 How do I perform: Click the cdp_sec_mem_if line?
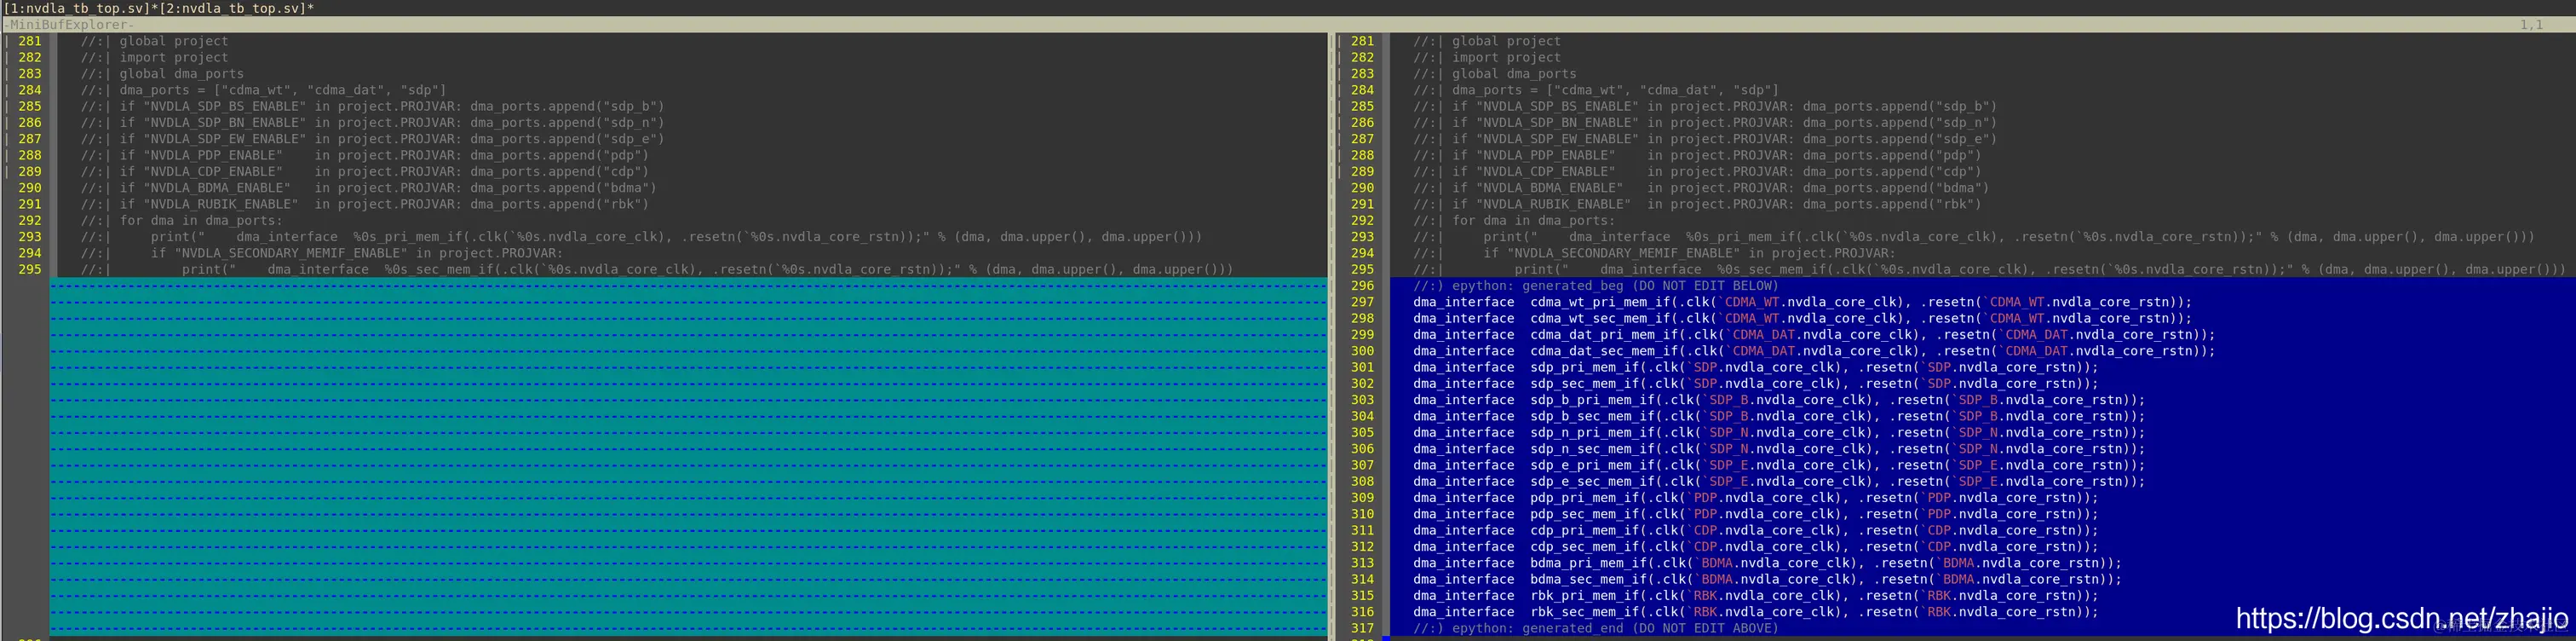pos(1756,547)
